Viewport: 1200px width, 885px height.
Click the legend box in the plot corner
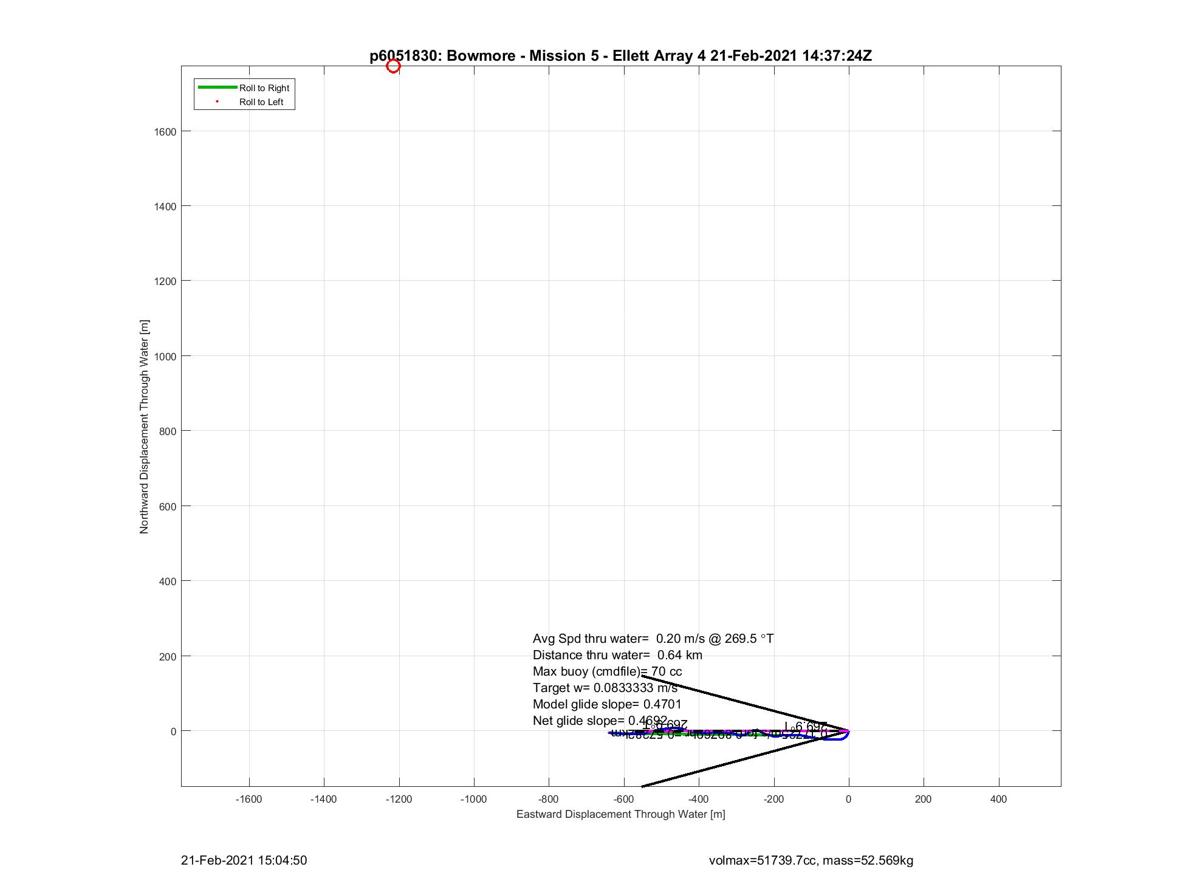(245, 95)
